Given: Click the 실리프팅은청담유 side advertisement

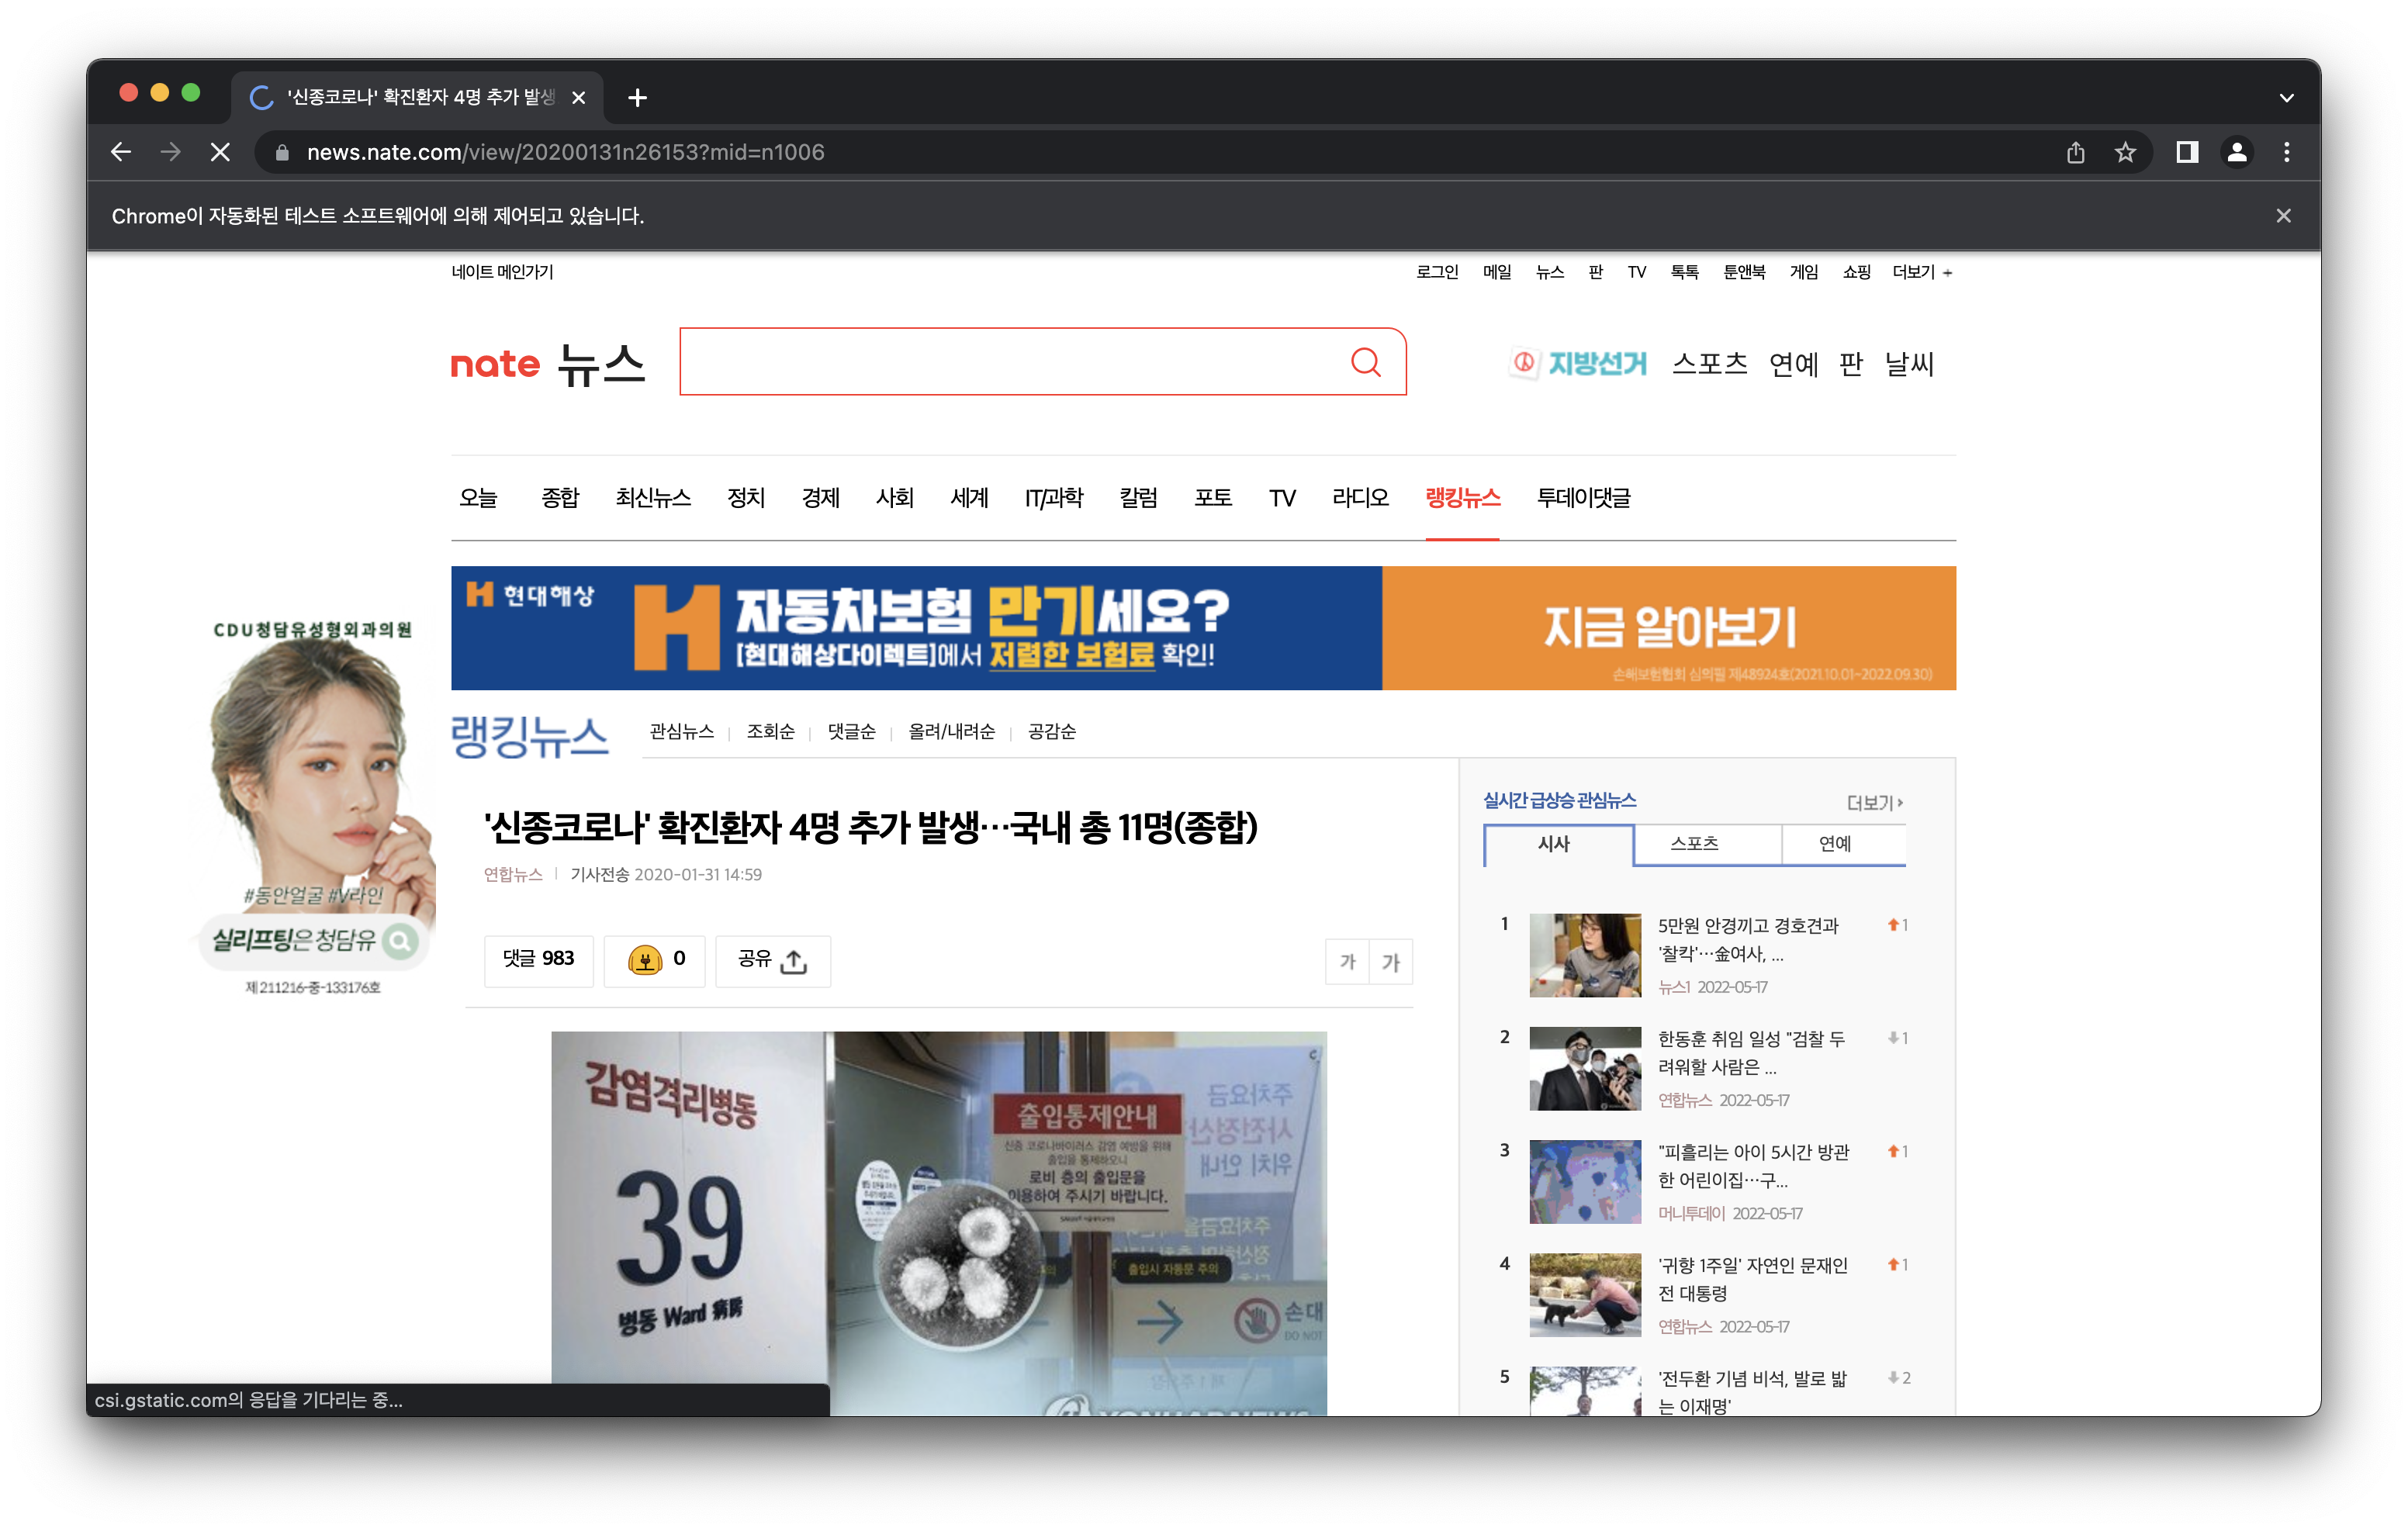Looking at the screenshot, I should point(314,808).
